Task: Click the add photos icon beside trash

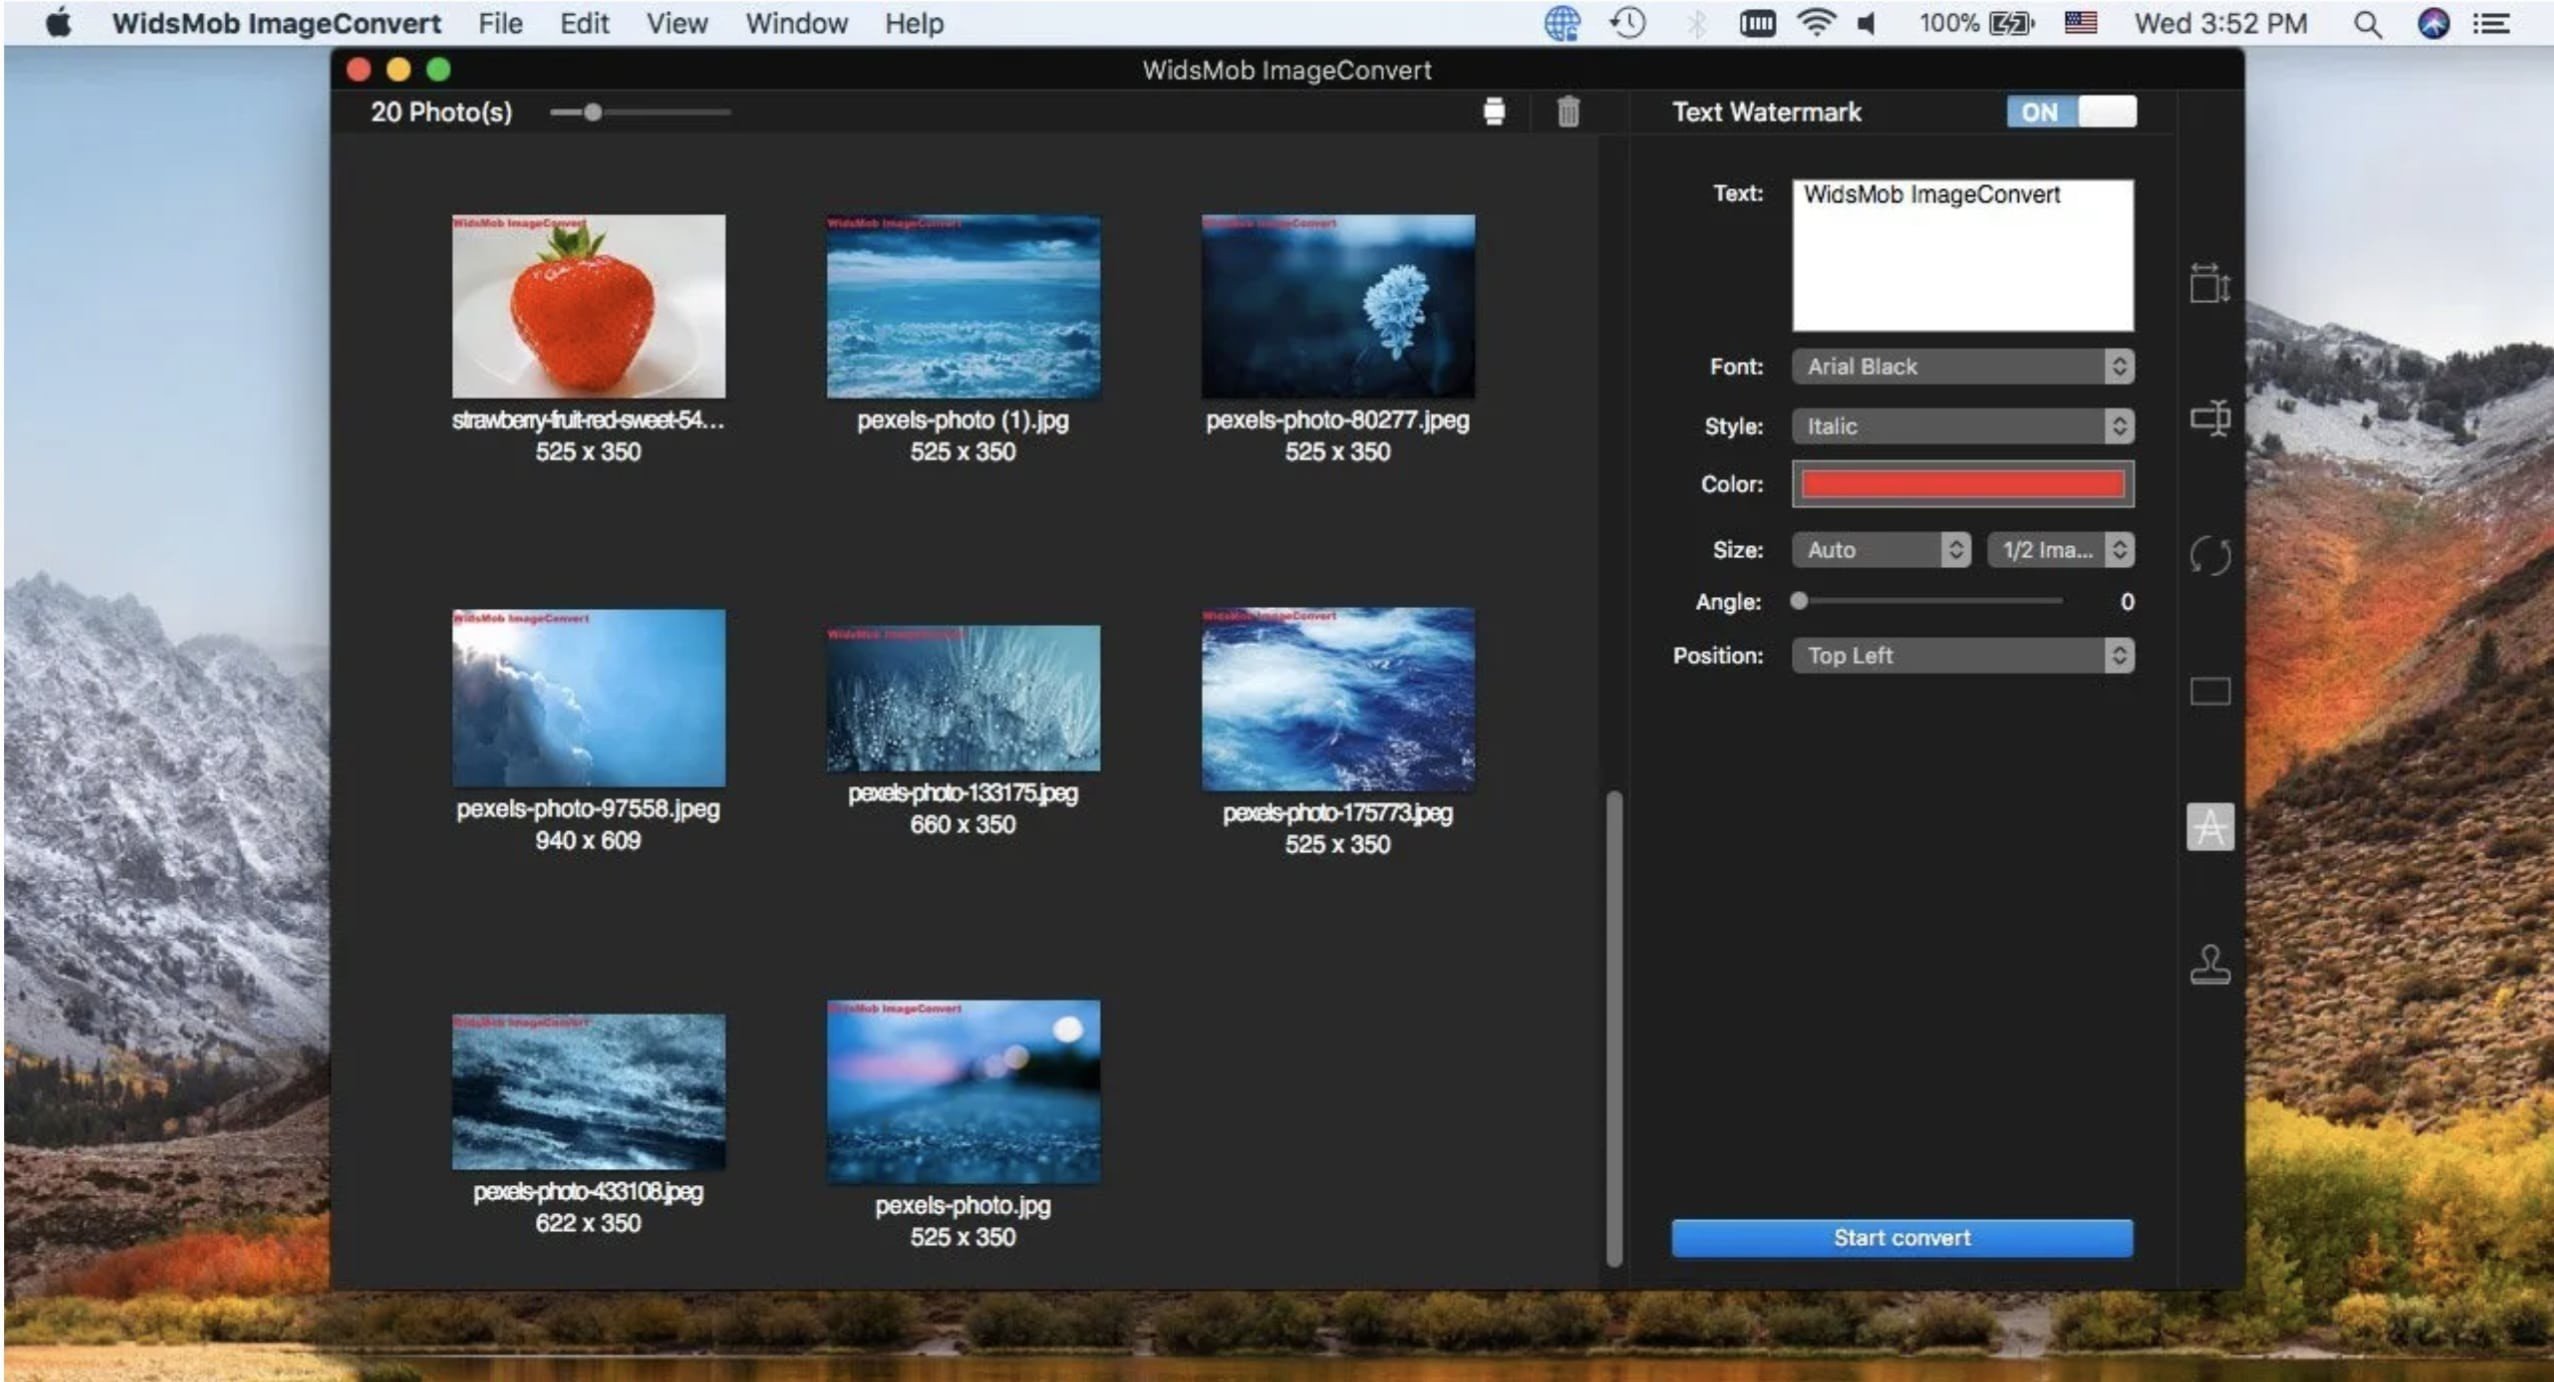Action: [x=1493, y=112]
